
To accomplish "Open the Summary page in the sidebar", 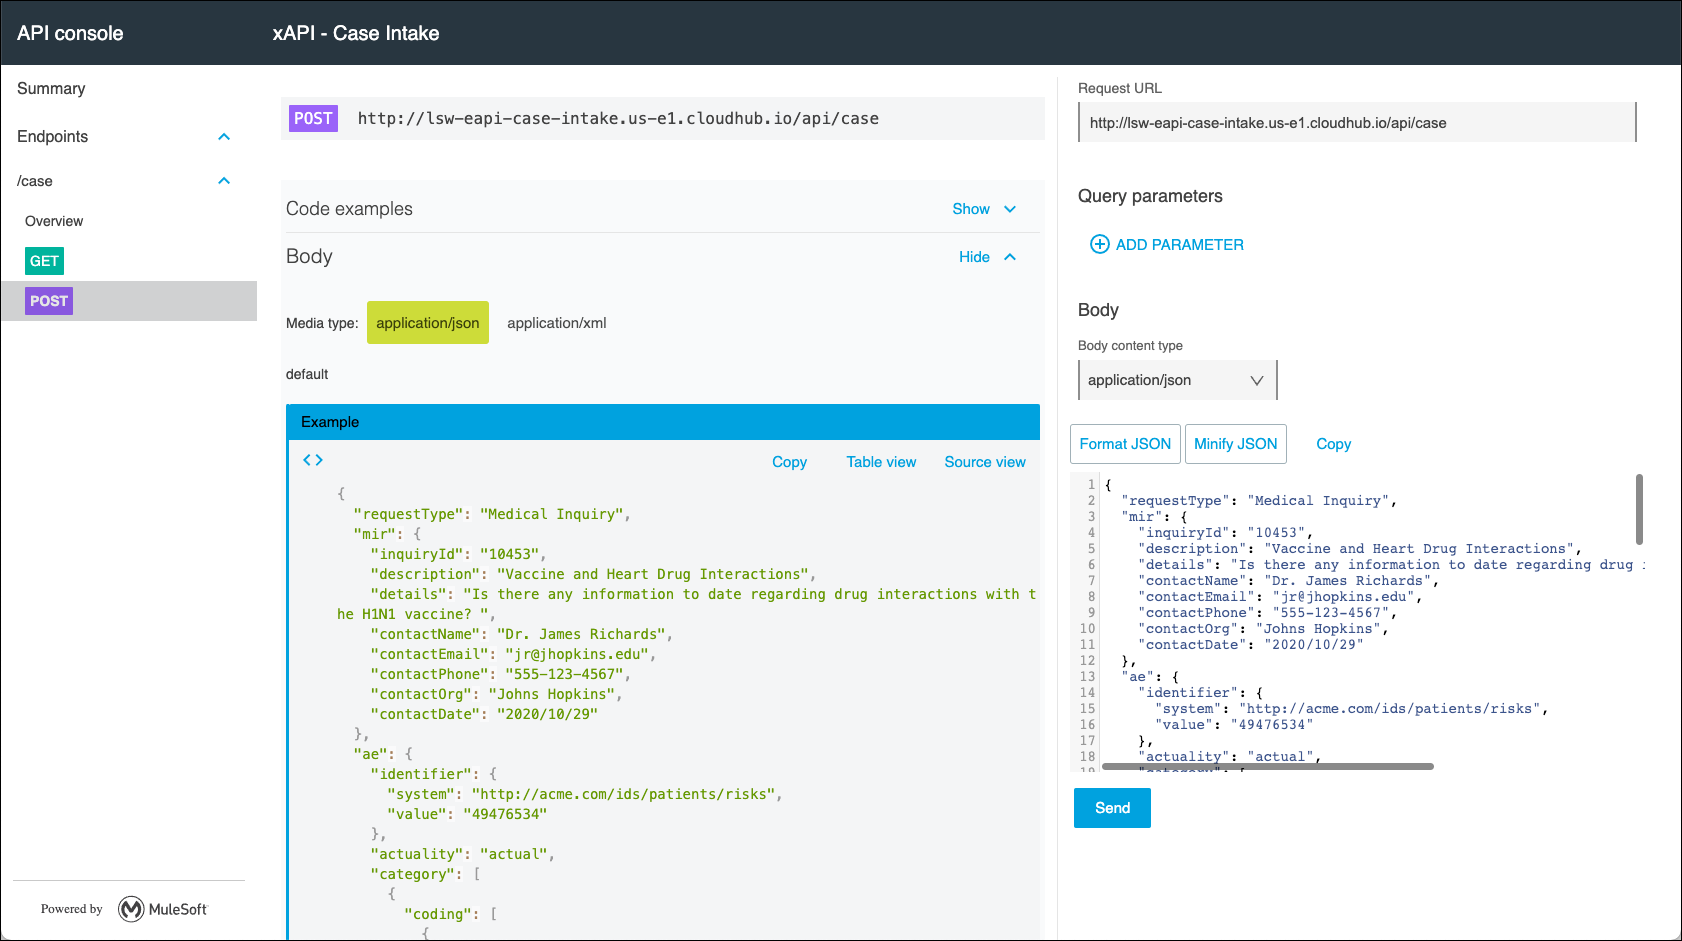I will click(x=50, y=88).
